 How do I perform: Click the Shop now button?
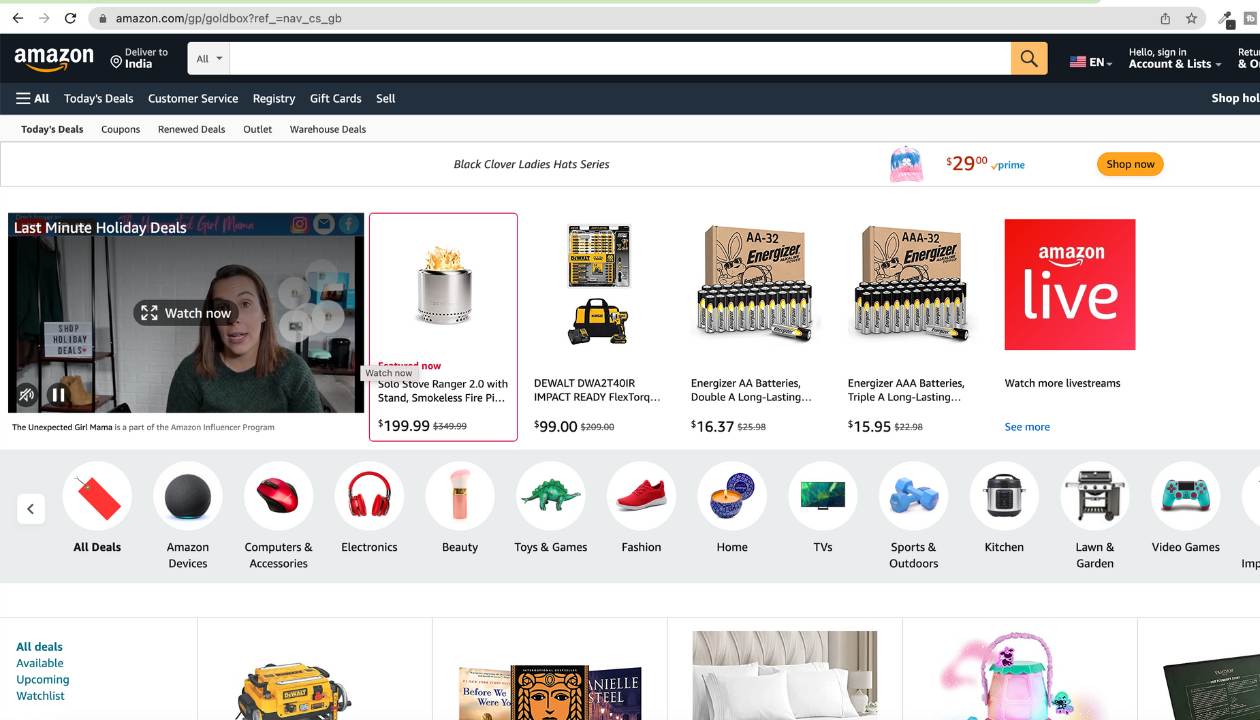coord(1130,164)
